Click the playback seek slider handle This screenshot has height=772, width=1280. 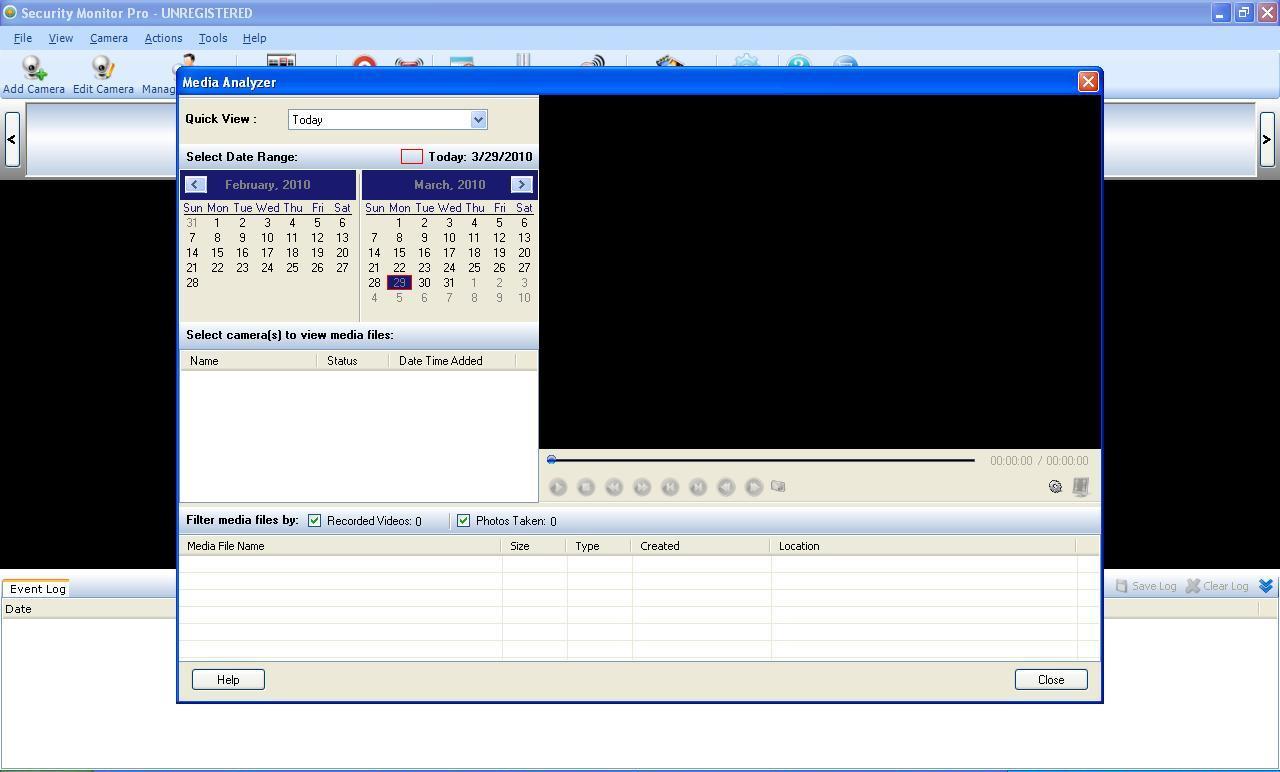coord(551,460)
